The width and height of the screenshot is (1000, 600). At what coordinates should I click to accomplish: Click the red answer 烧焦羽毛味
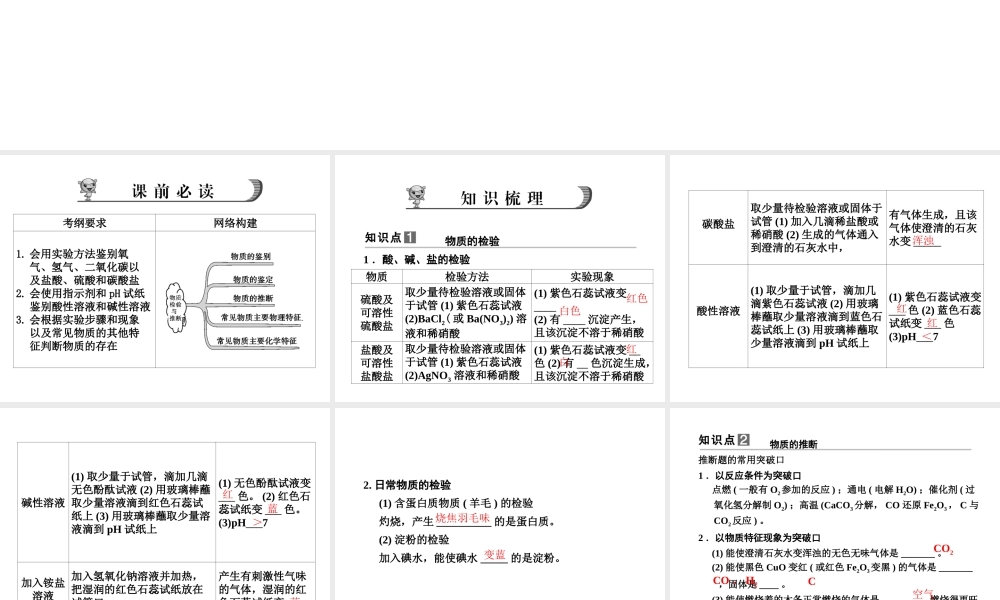pos(462,518)
